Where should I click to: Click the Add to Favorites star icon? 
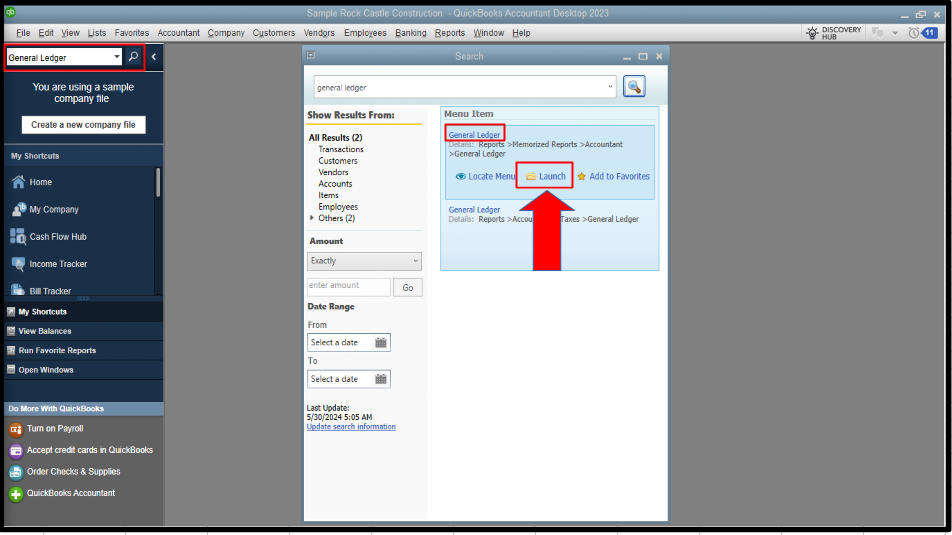tap(582, 176)
